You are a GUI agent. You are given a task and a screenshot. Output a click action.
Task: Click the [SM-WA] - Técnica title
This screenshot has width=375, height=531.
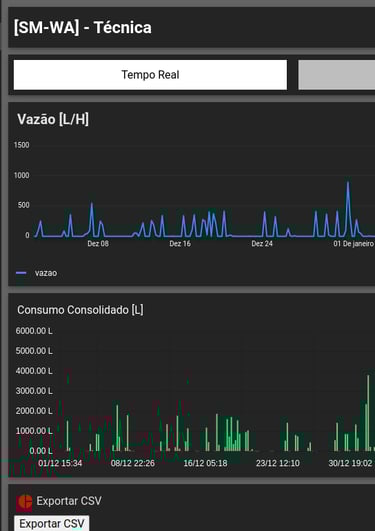click(83, 27)
